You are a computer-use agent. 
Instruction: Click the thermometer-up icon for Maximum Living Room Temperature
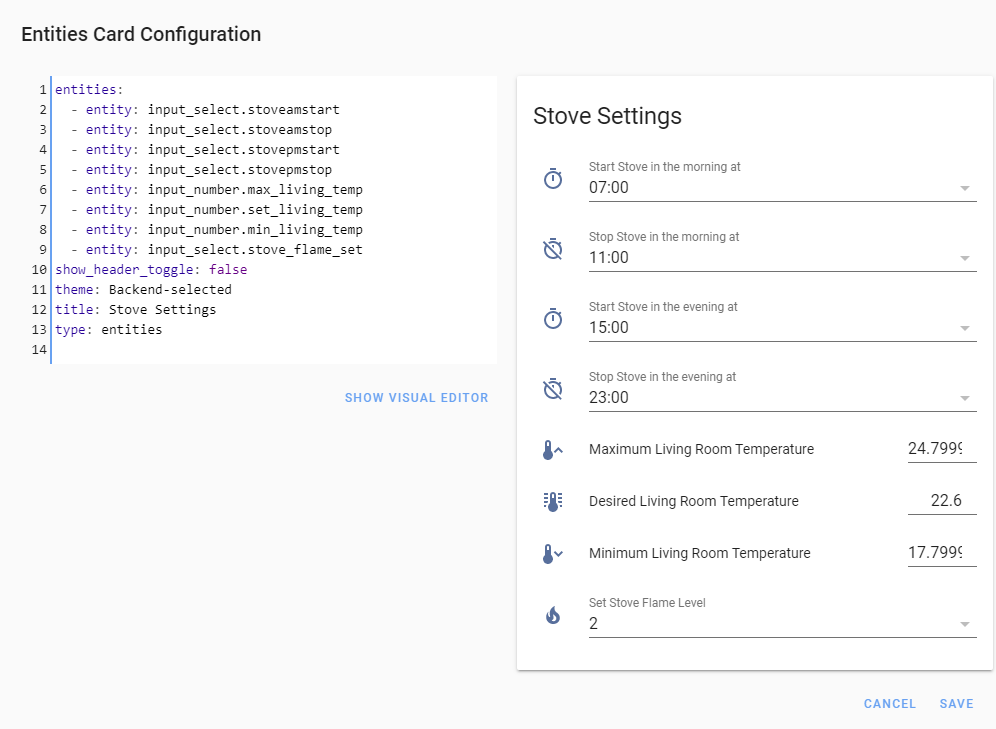pyautogui.click(x=553, y=450)
